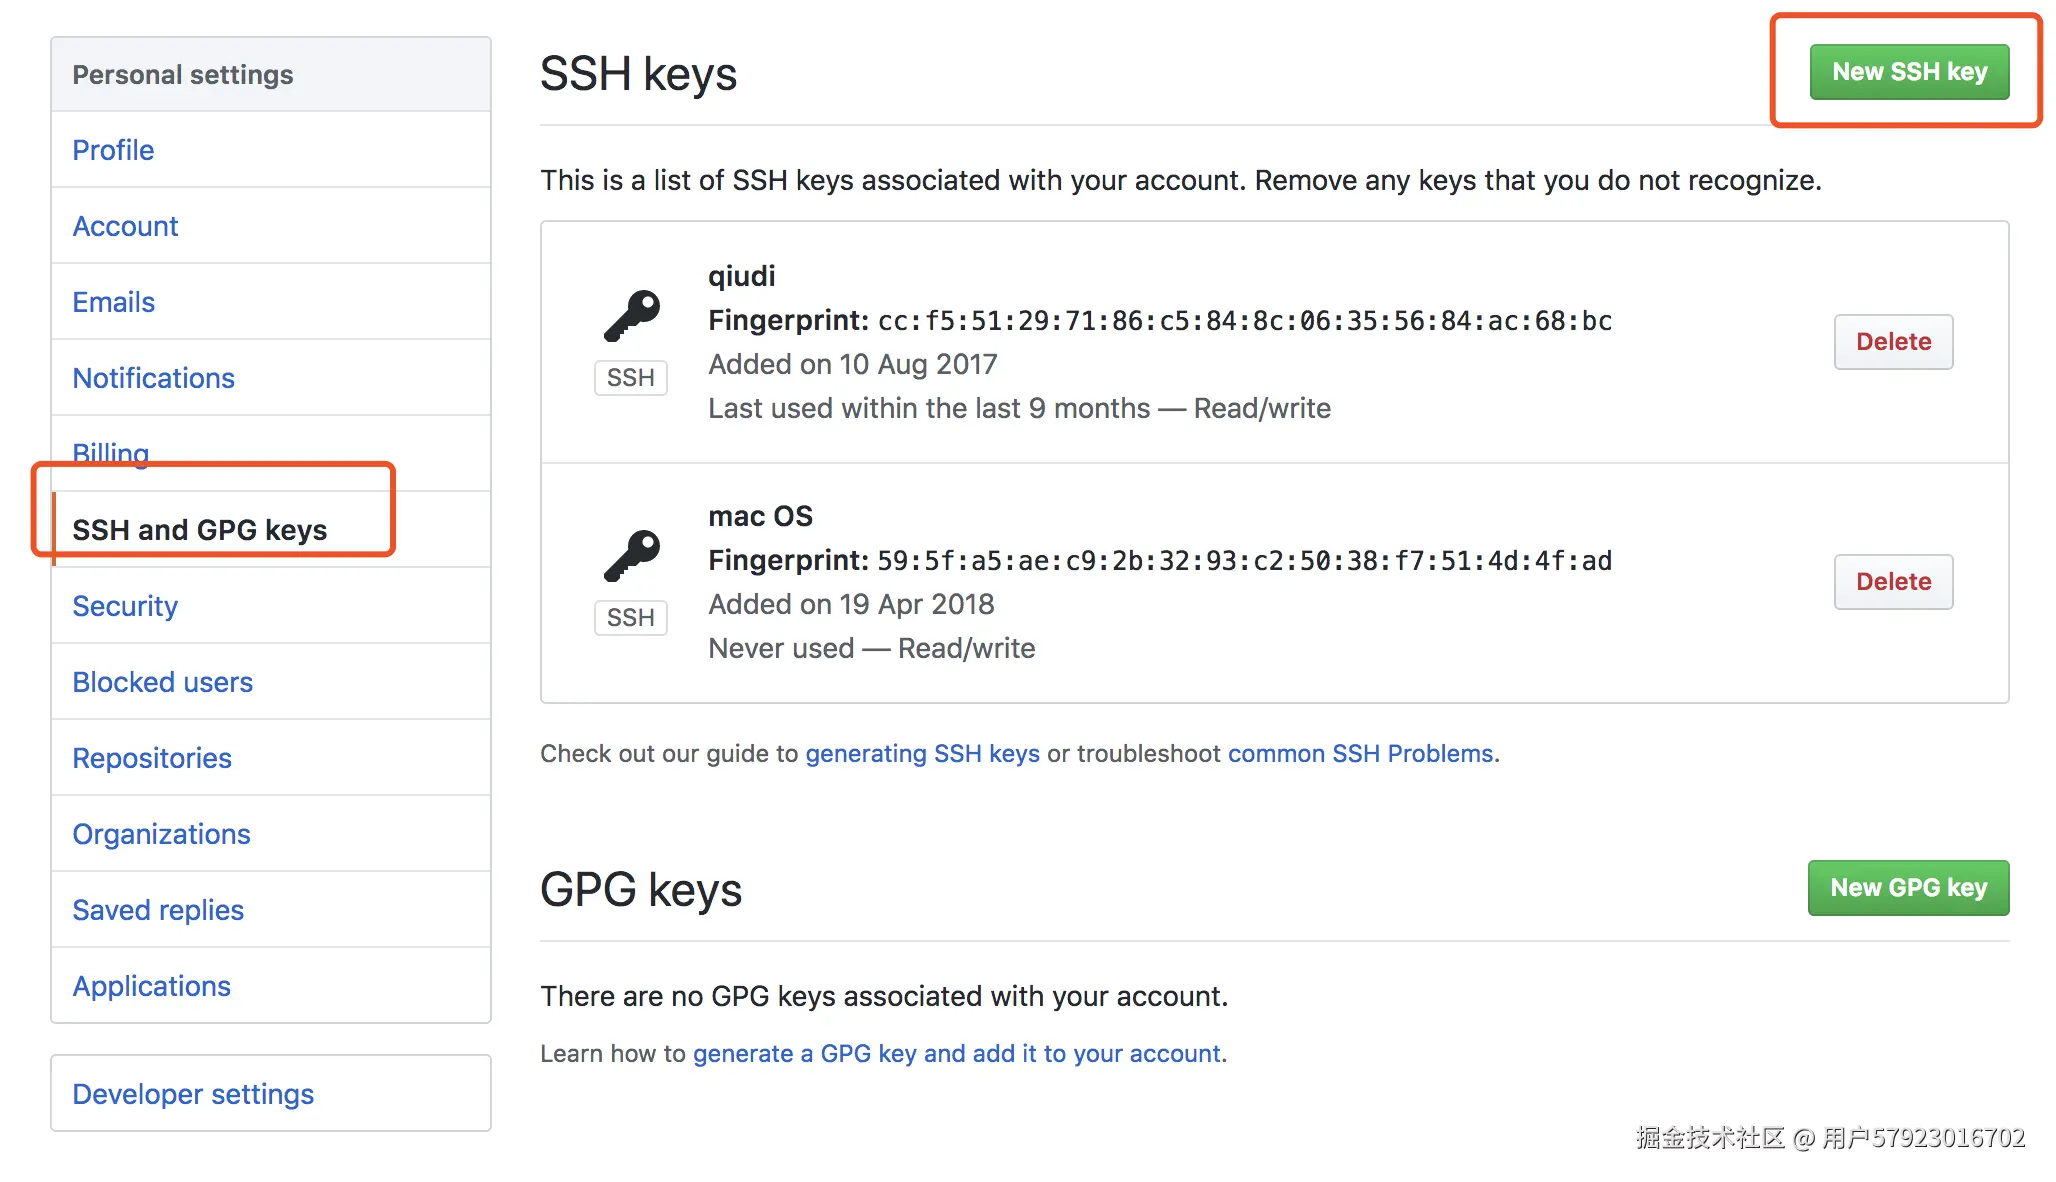Viewport: 2056px width, 1182px height.
Task: Click the key icon for qiudi
Action: click(632, 316)
